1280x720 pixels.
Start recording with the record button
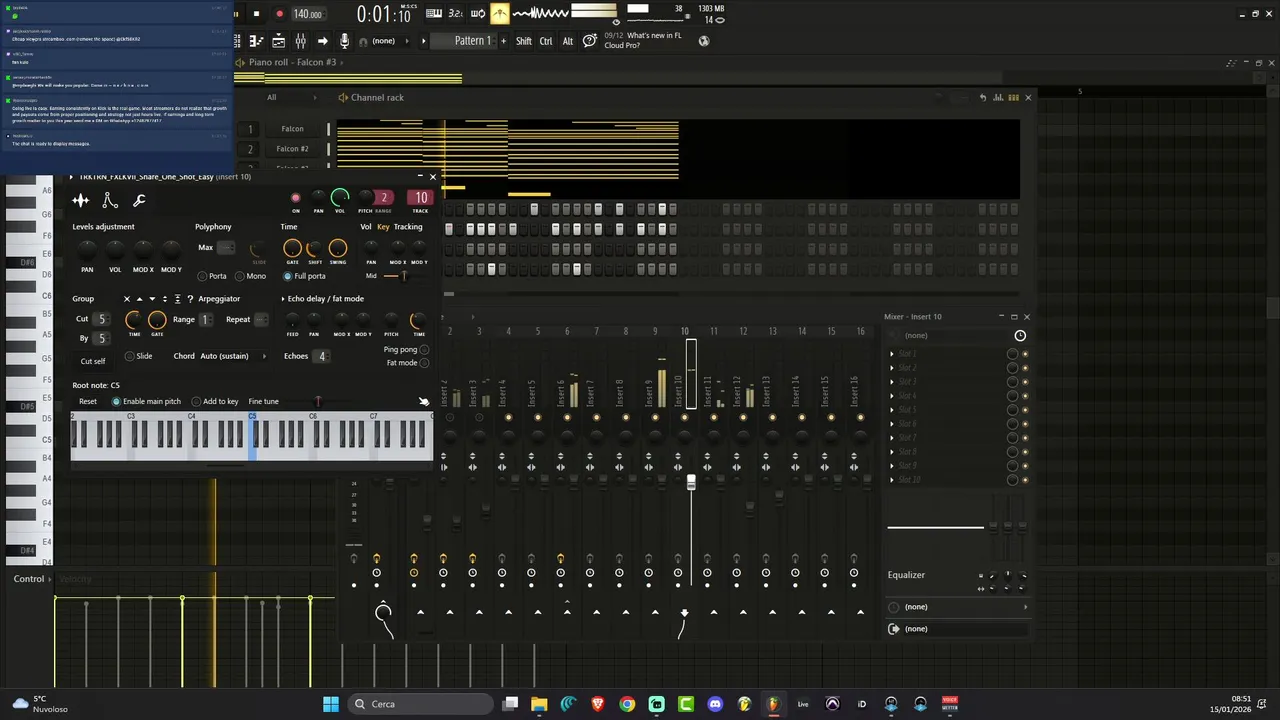click(279, 14)
